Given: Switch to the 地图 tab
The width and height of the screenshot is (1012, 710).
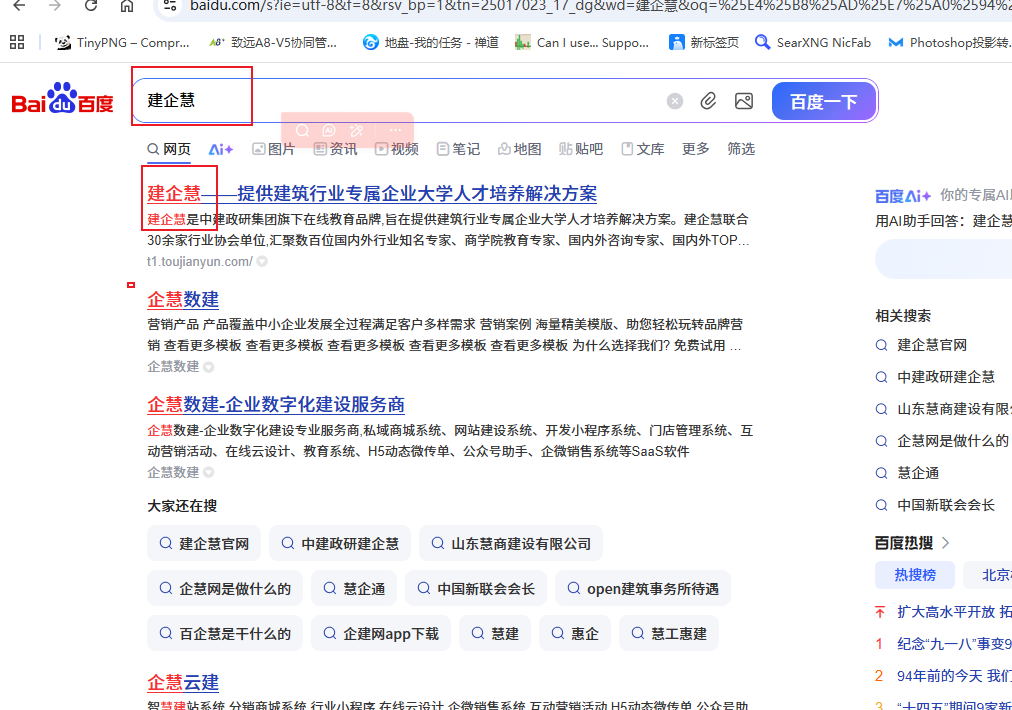Looking at the screenshot, I should (520, 149).
